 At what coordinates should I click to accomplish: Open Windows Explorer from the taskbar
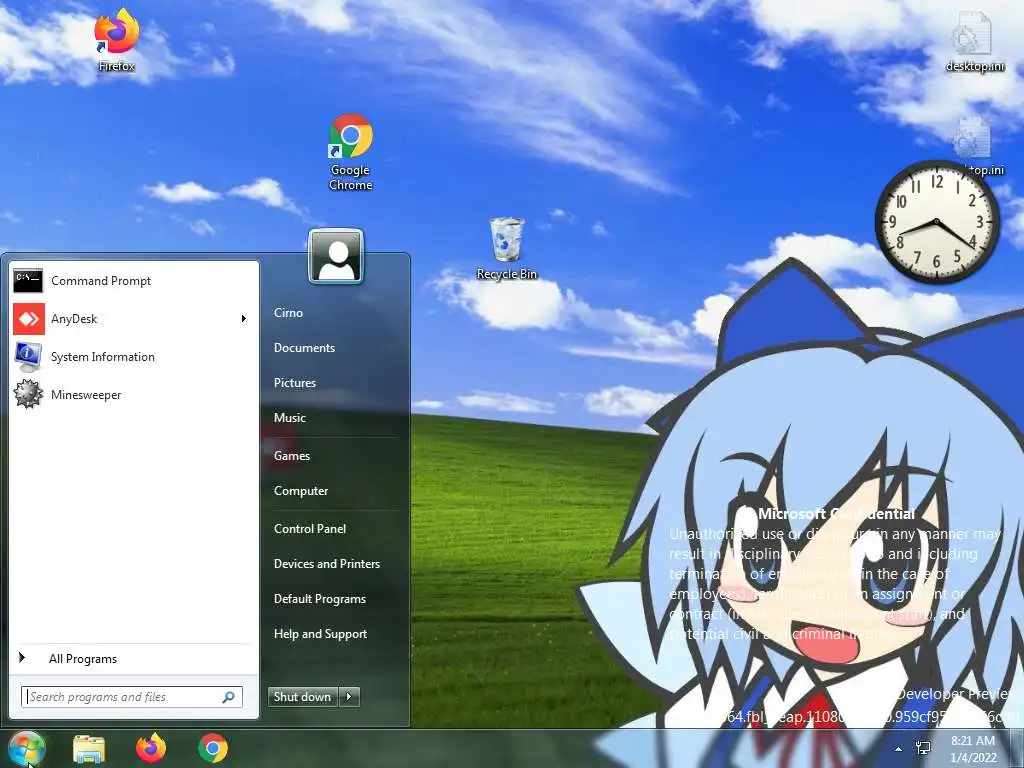click(x=89, y=748)
